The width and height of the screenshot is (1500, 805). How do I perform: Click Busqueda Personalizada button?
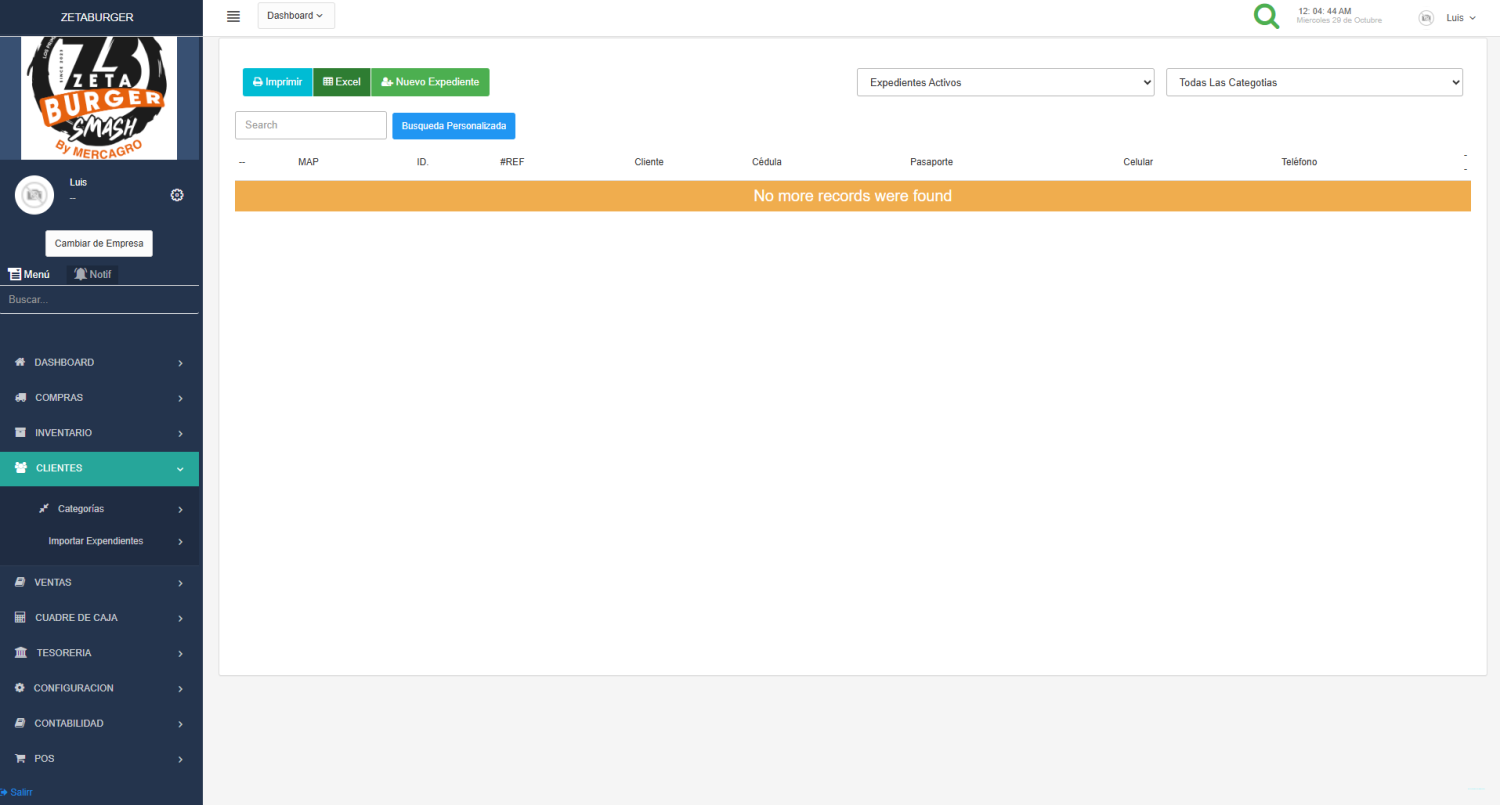click(x=453, y=126)
